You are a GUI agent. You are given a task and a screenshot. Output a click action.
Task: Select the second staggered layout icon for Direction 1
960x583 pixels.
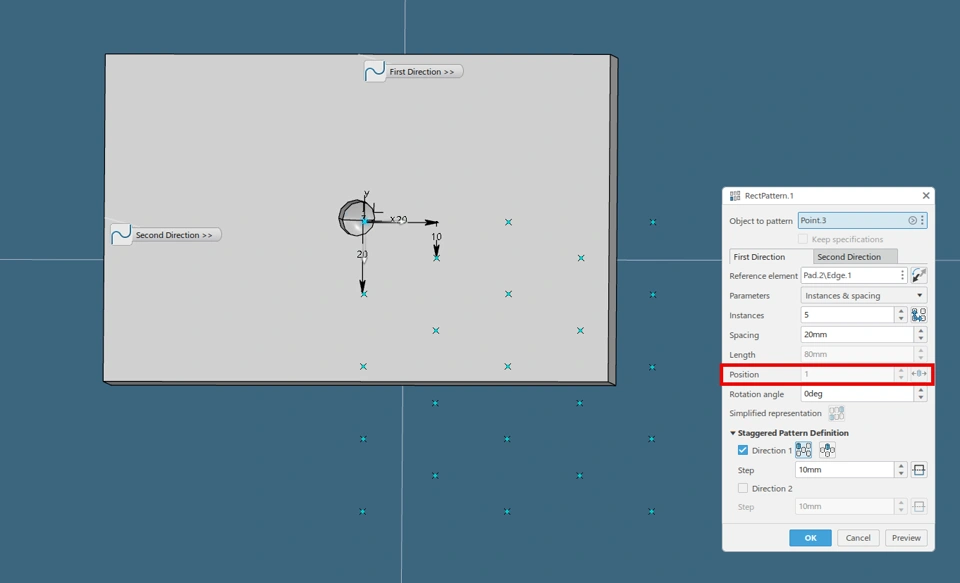(827, 451)
